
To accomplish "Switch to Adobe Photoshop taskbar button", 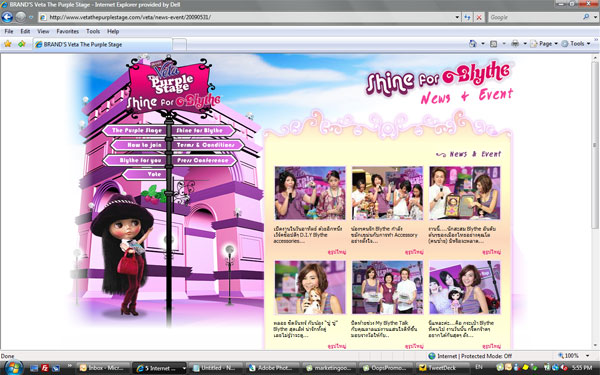I will coord(272,368).
